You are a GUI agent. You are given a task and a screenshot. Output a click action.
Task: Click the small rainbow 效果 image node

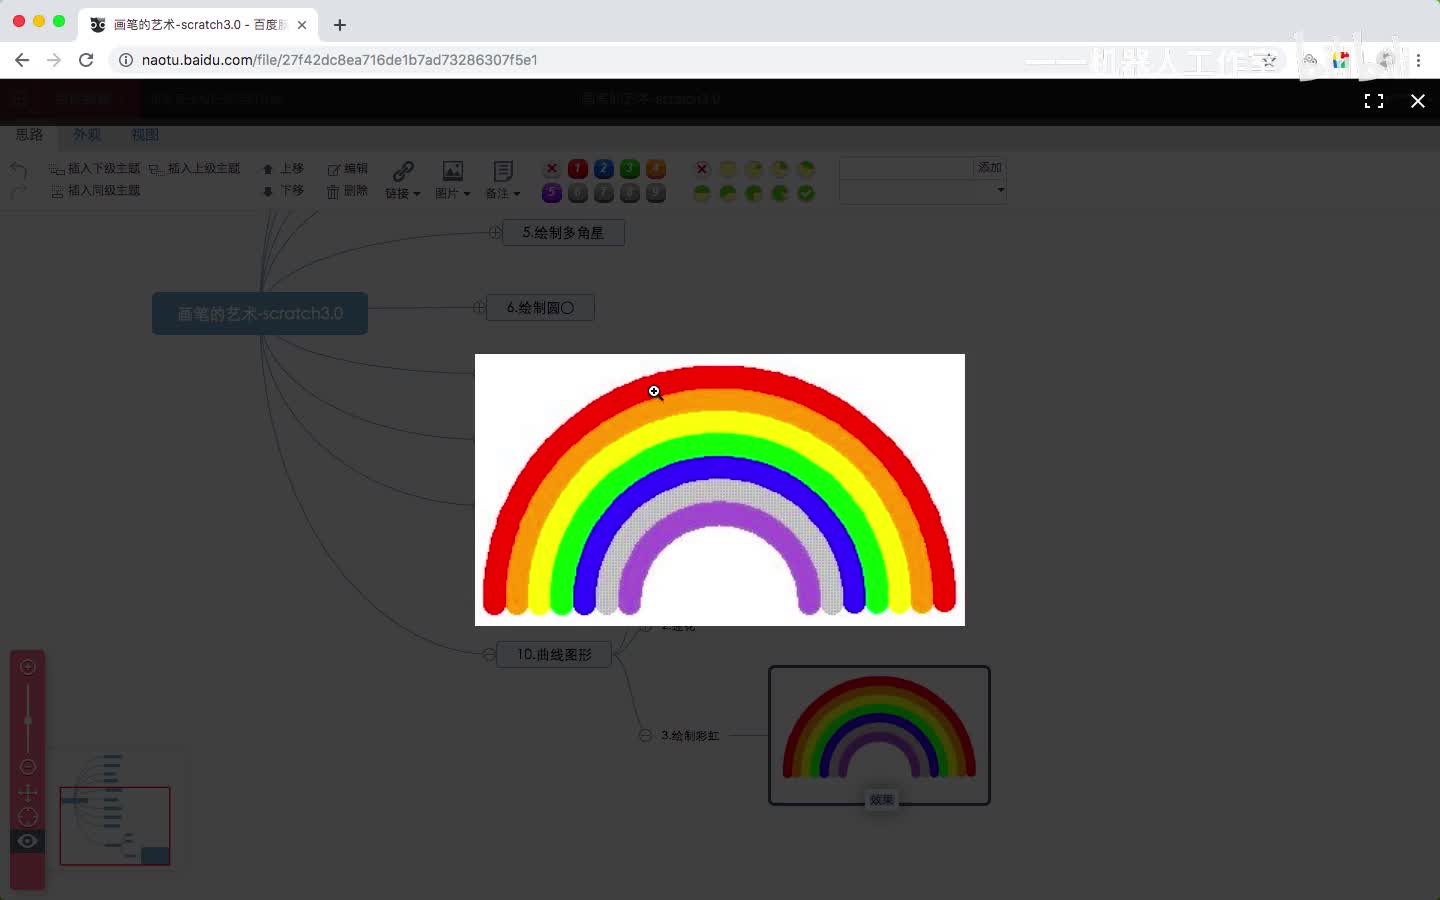[879, 735]
